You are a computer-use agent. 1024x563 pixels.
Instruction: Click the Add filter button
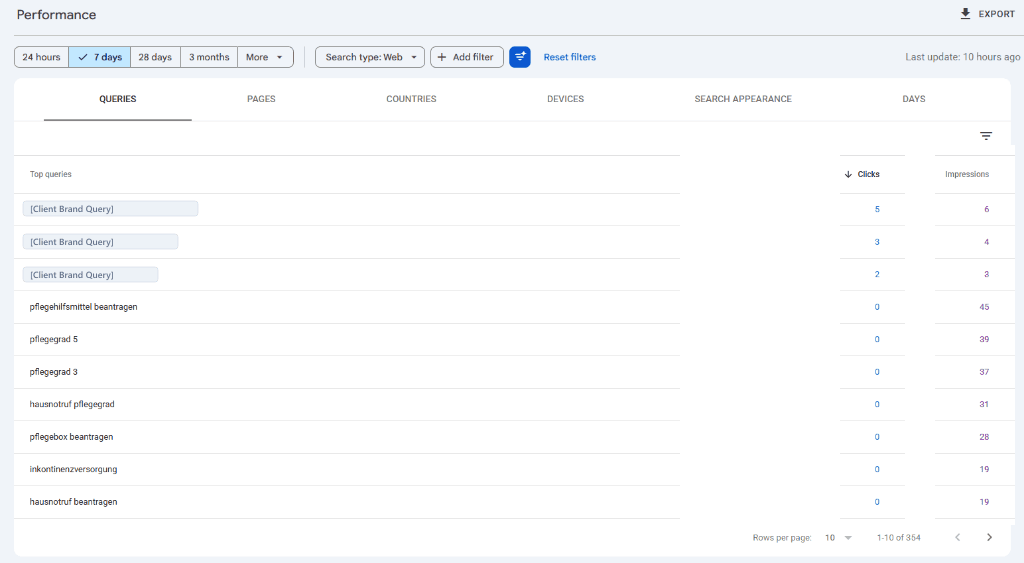(x=466, y=57)
